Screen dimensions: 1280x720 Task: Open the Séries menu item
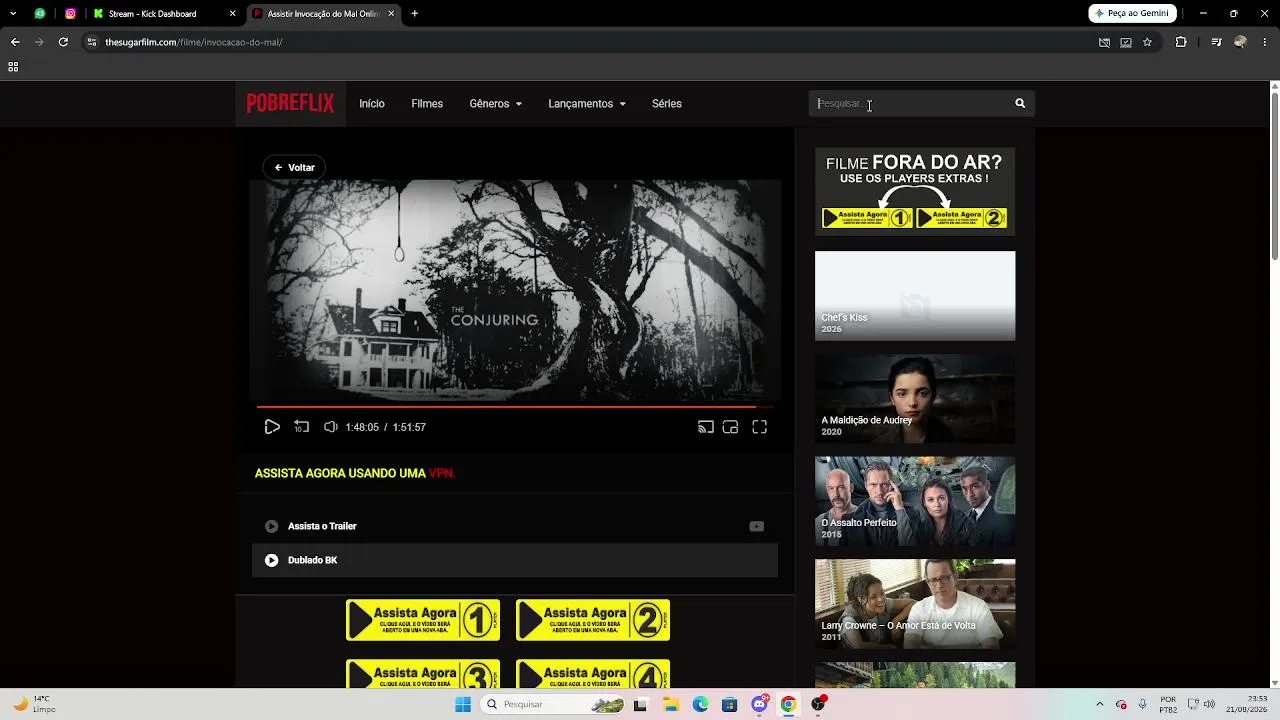click(x=667, y=104)
